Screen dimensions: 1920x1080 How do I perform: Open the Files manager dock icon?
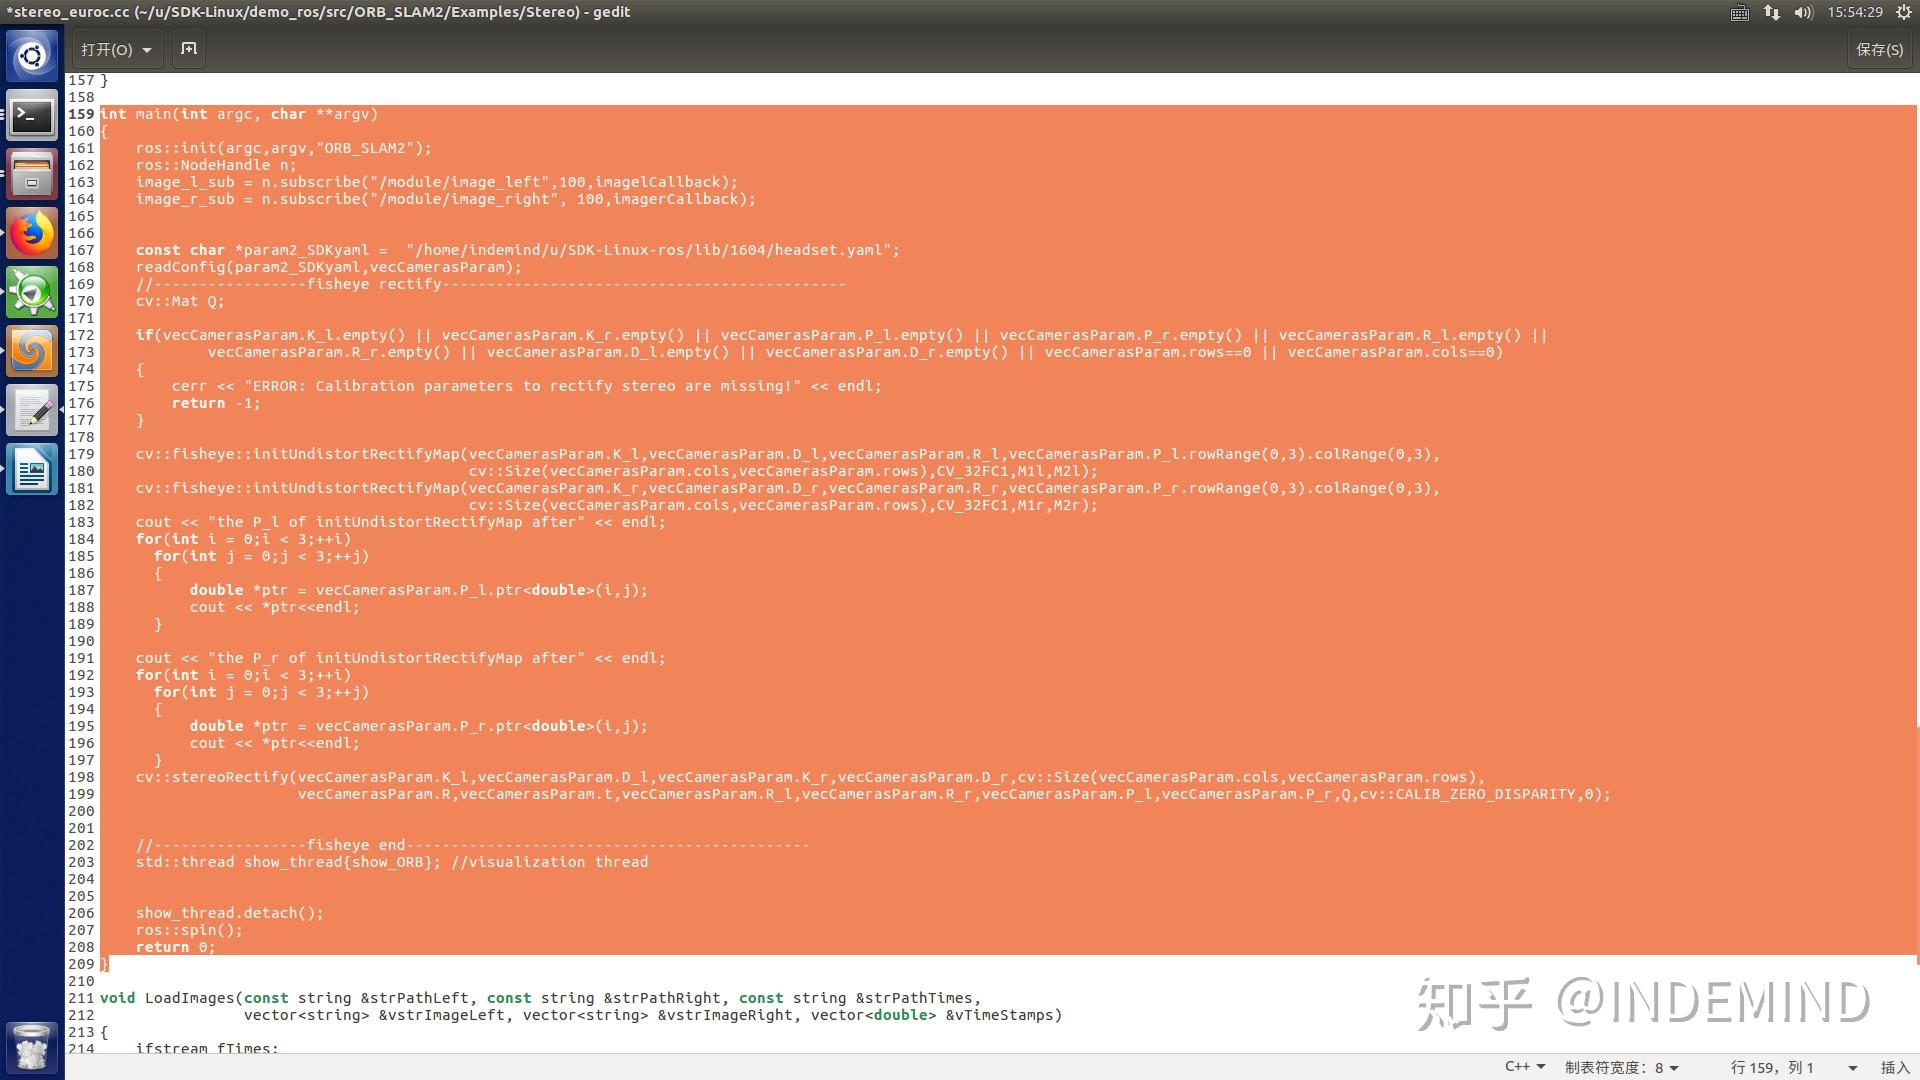click(32, 176)
